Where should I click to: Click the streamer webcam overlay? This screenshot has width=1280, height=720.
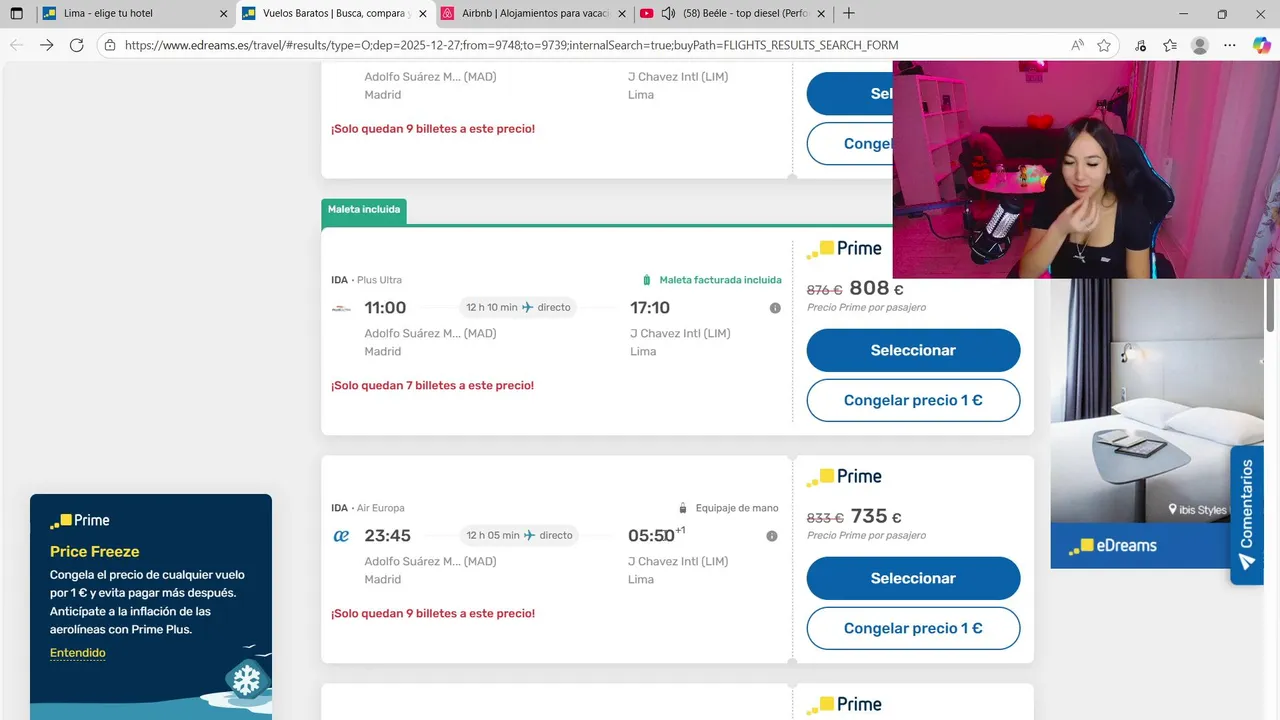(x=1086, y=170)
